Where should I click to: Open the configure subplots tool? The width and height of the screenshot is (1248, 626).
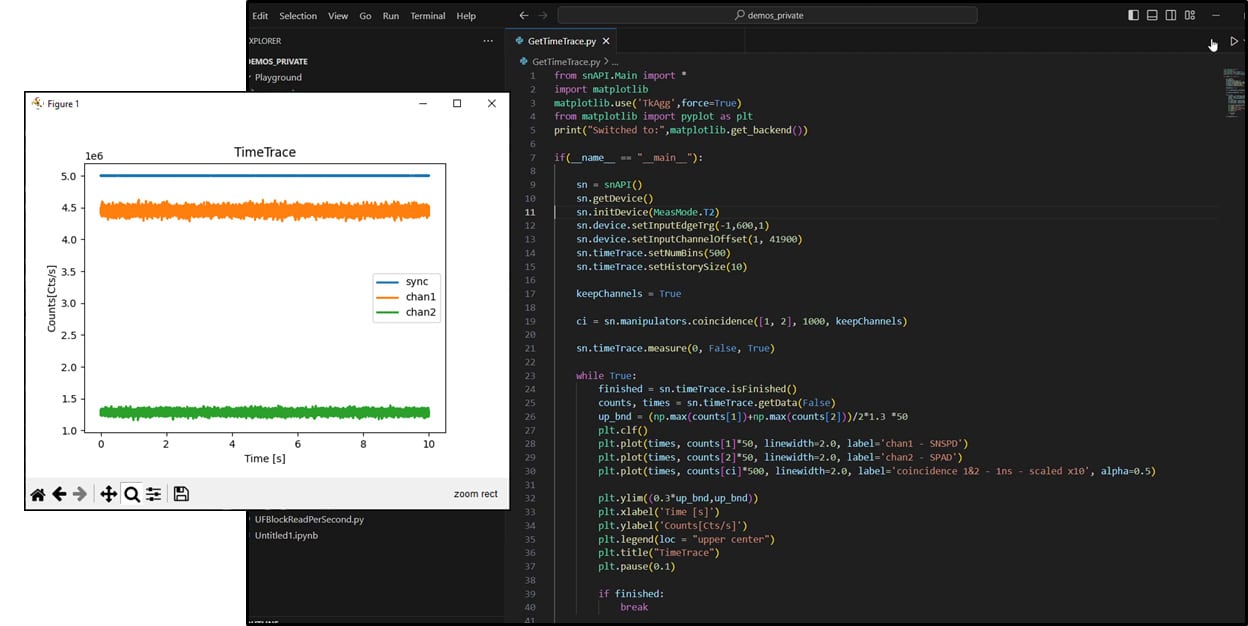coord(153,494)
